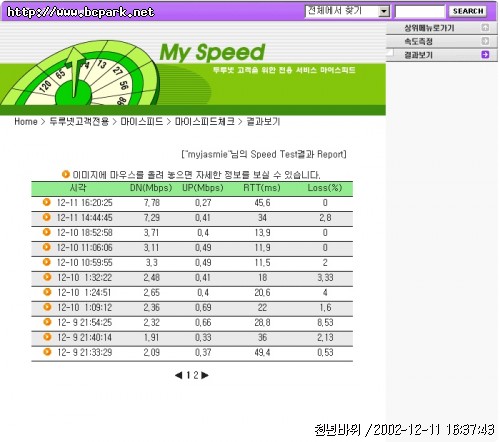Go to previous page with left arrow

[179, 375]
